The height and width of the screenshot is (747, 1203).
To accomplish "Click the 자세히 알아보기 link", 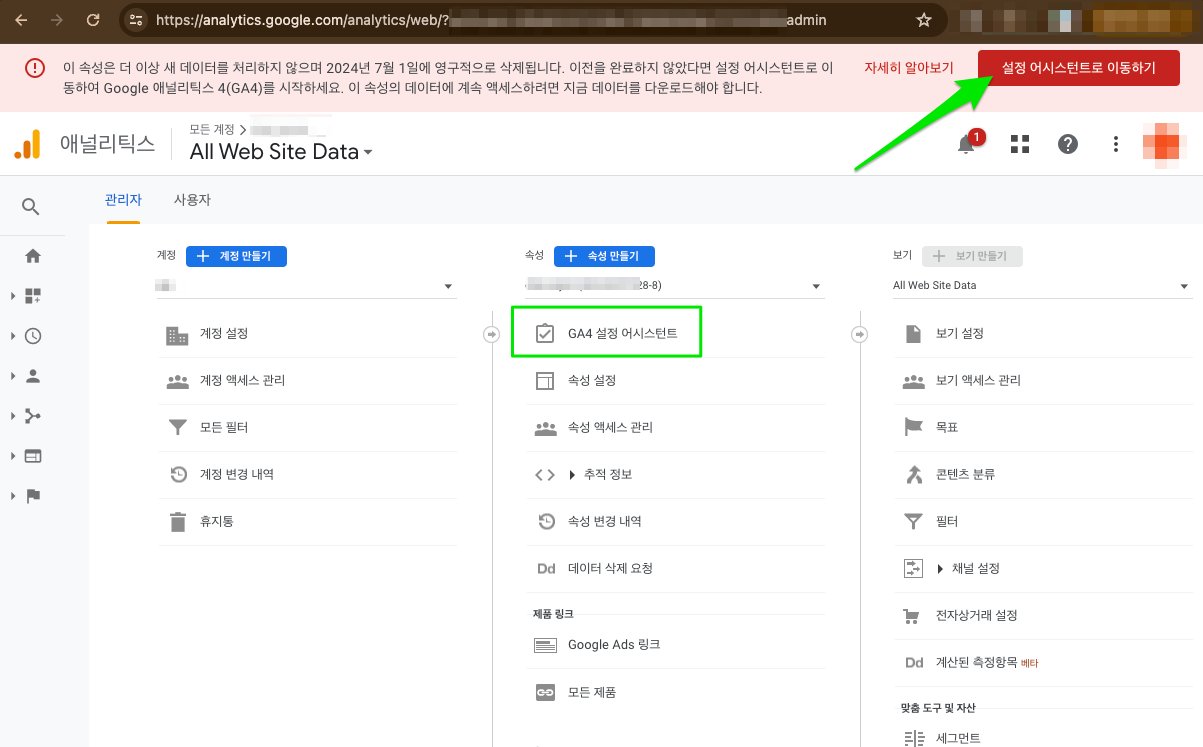I will coord(909,68).
